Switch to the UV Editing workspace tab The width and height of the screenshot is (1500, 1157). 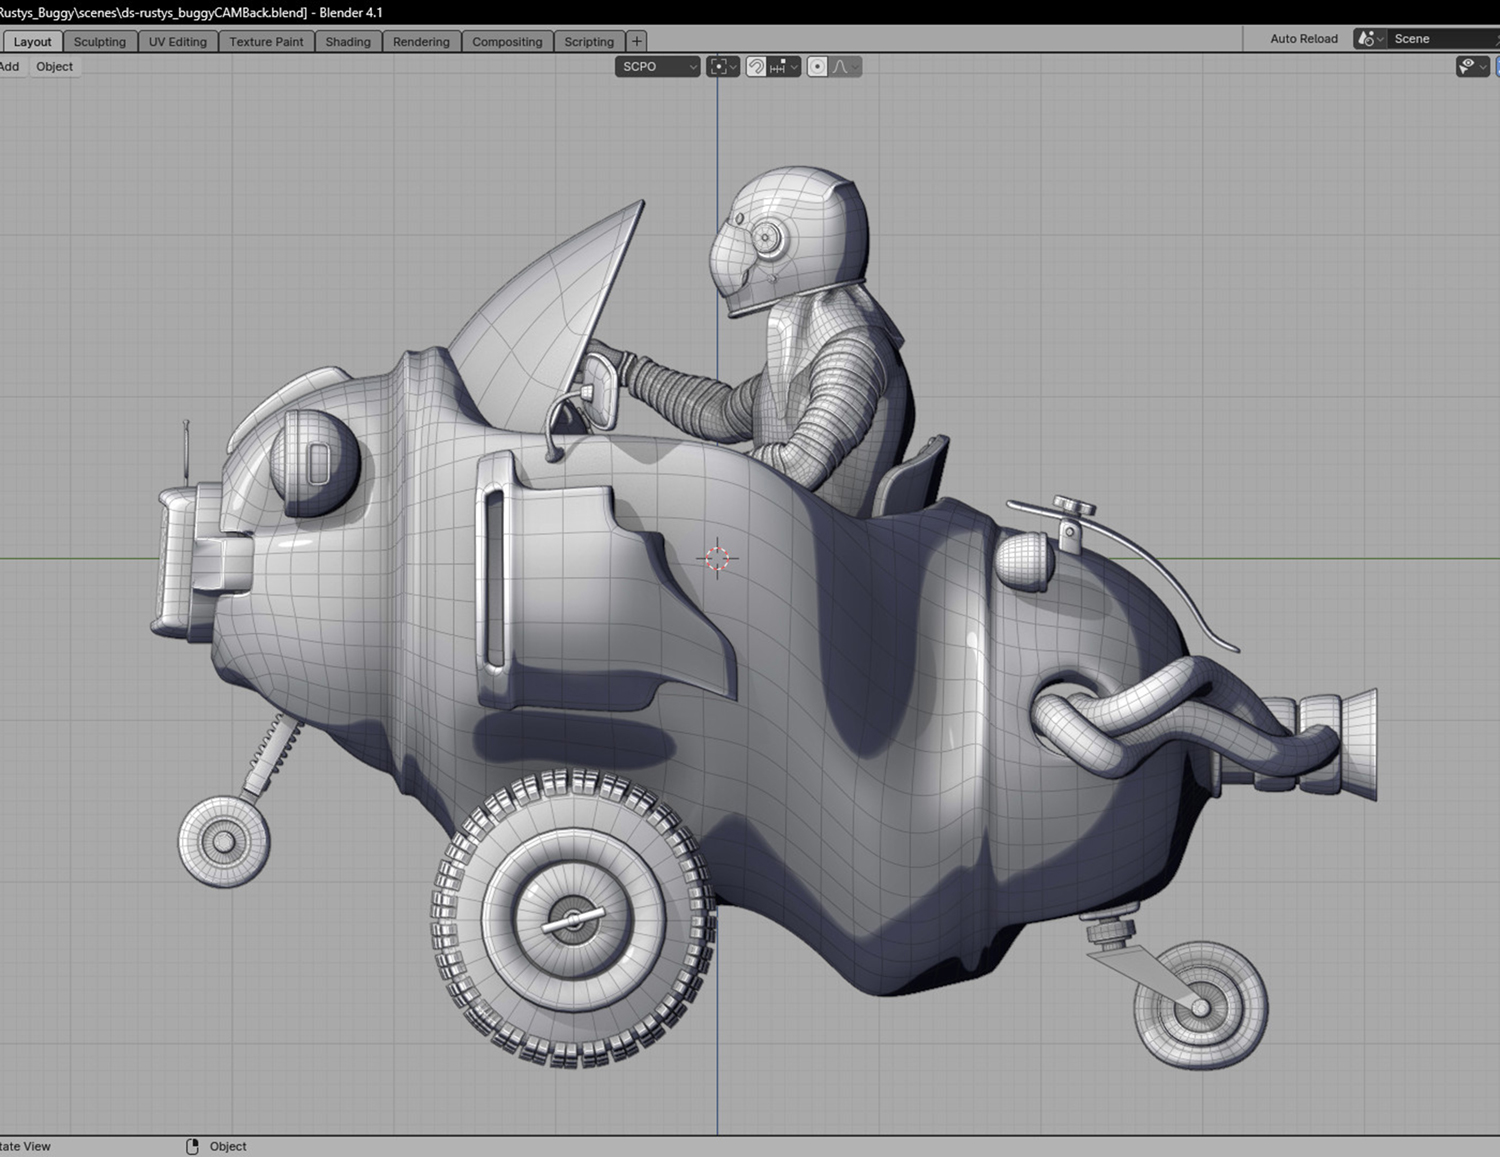click(178, 42)
